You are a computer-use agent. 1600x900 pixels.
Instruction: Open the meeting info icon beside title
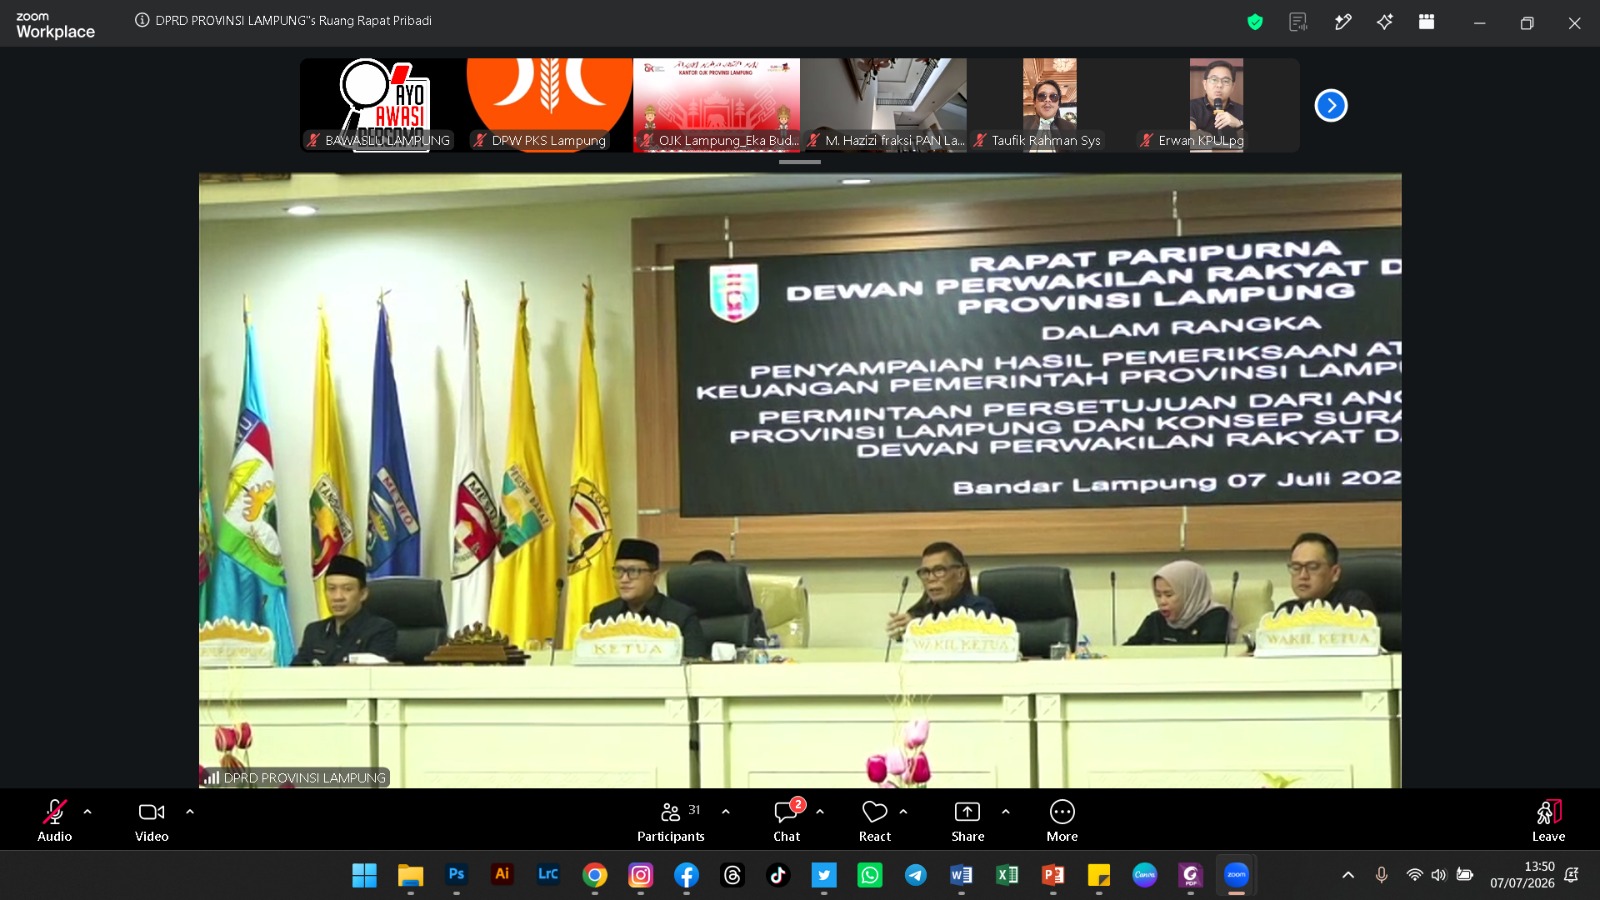coord(142,20)
